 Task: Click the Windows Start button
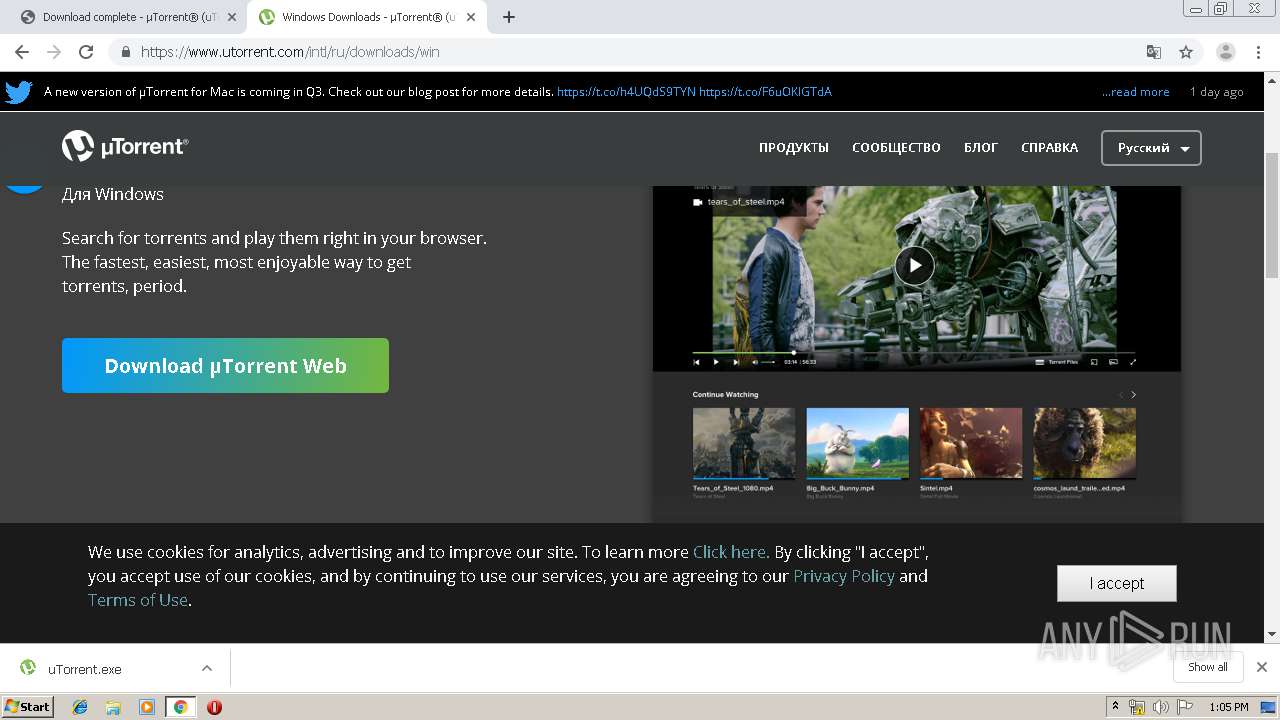click(x=28, y=707)
